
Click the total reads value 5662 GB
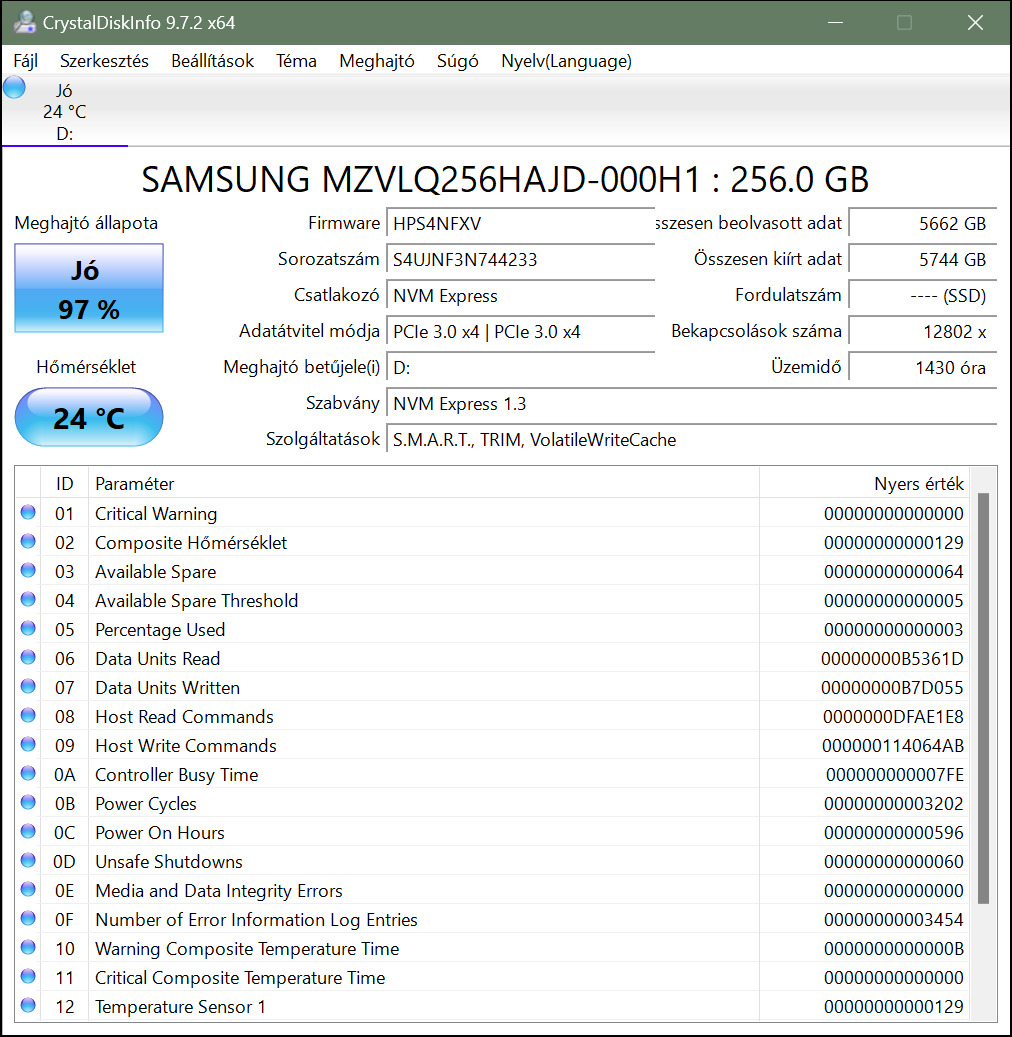coord(923,224)
